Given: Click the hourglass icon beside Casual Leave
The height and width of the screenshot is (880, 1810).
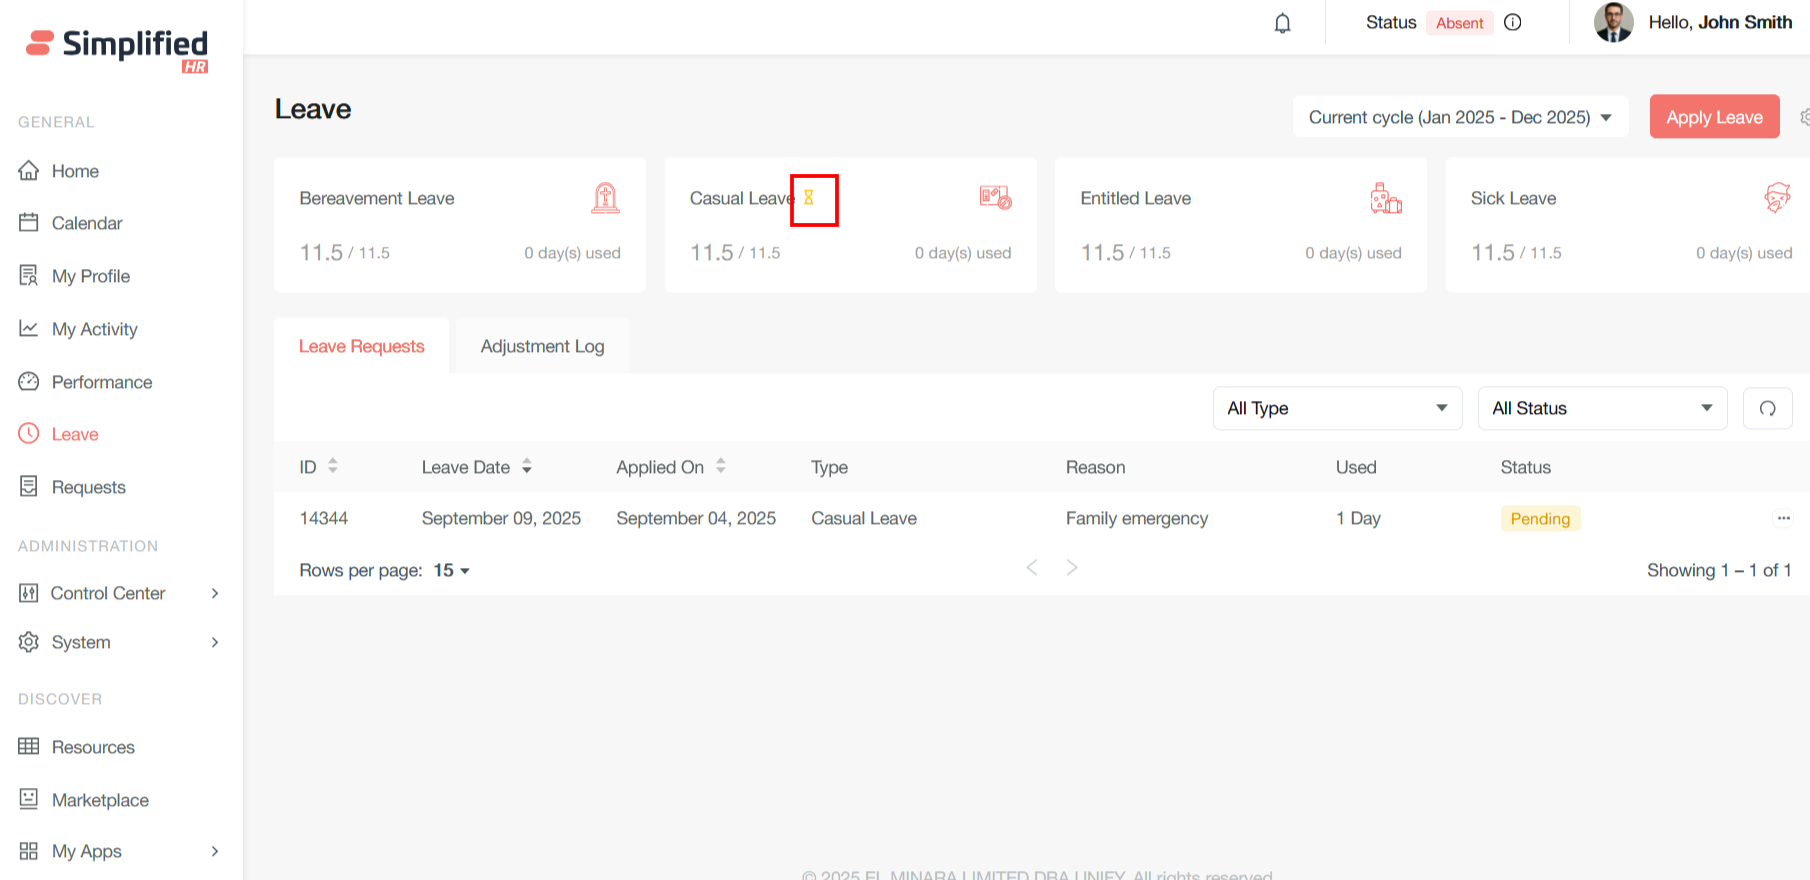Looking at the screenshot, I should 809,198.
